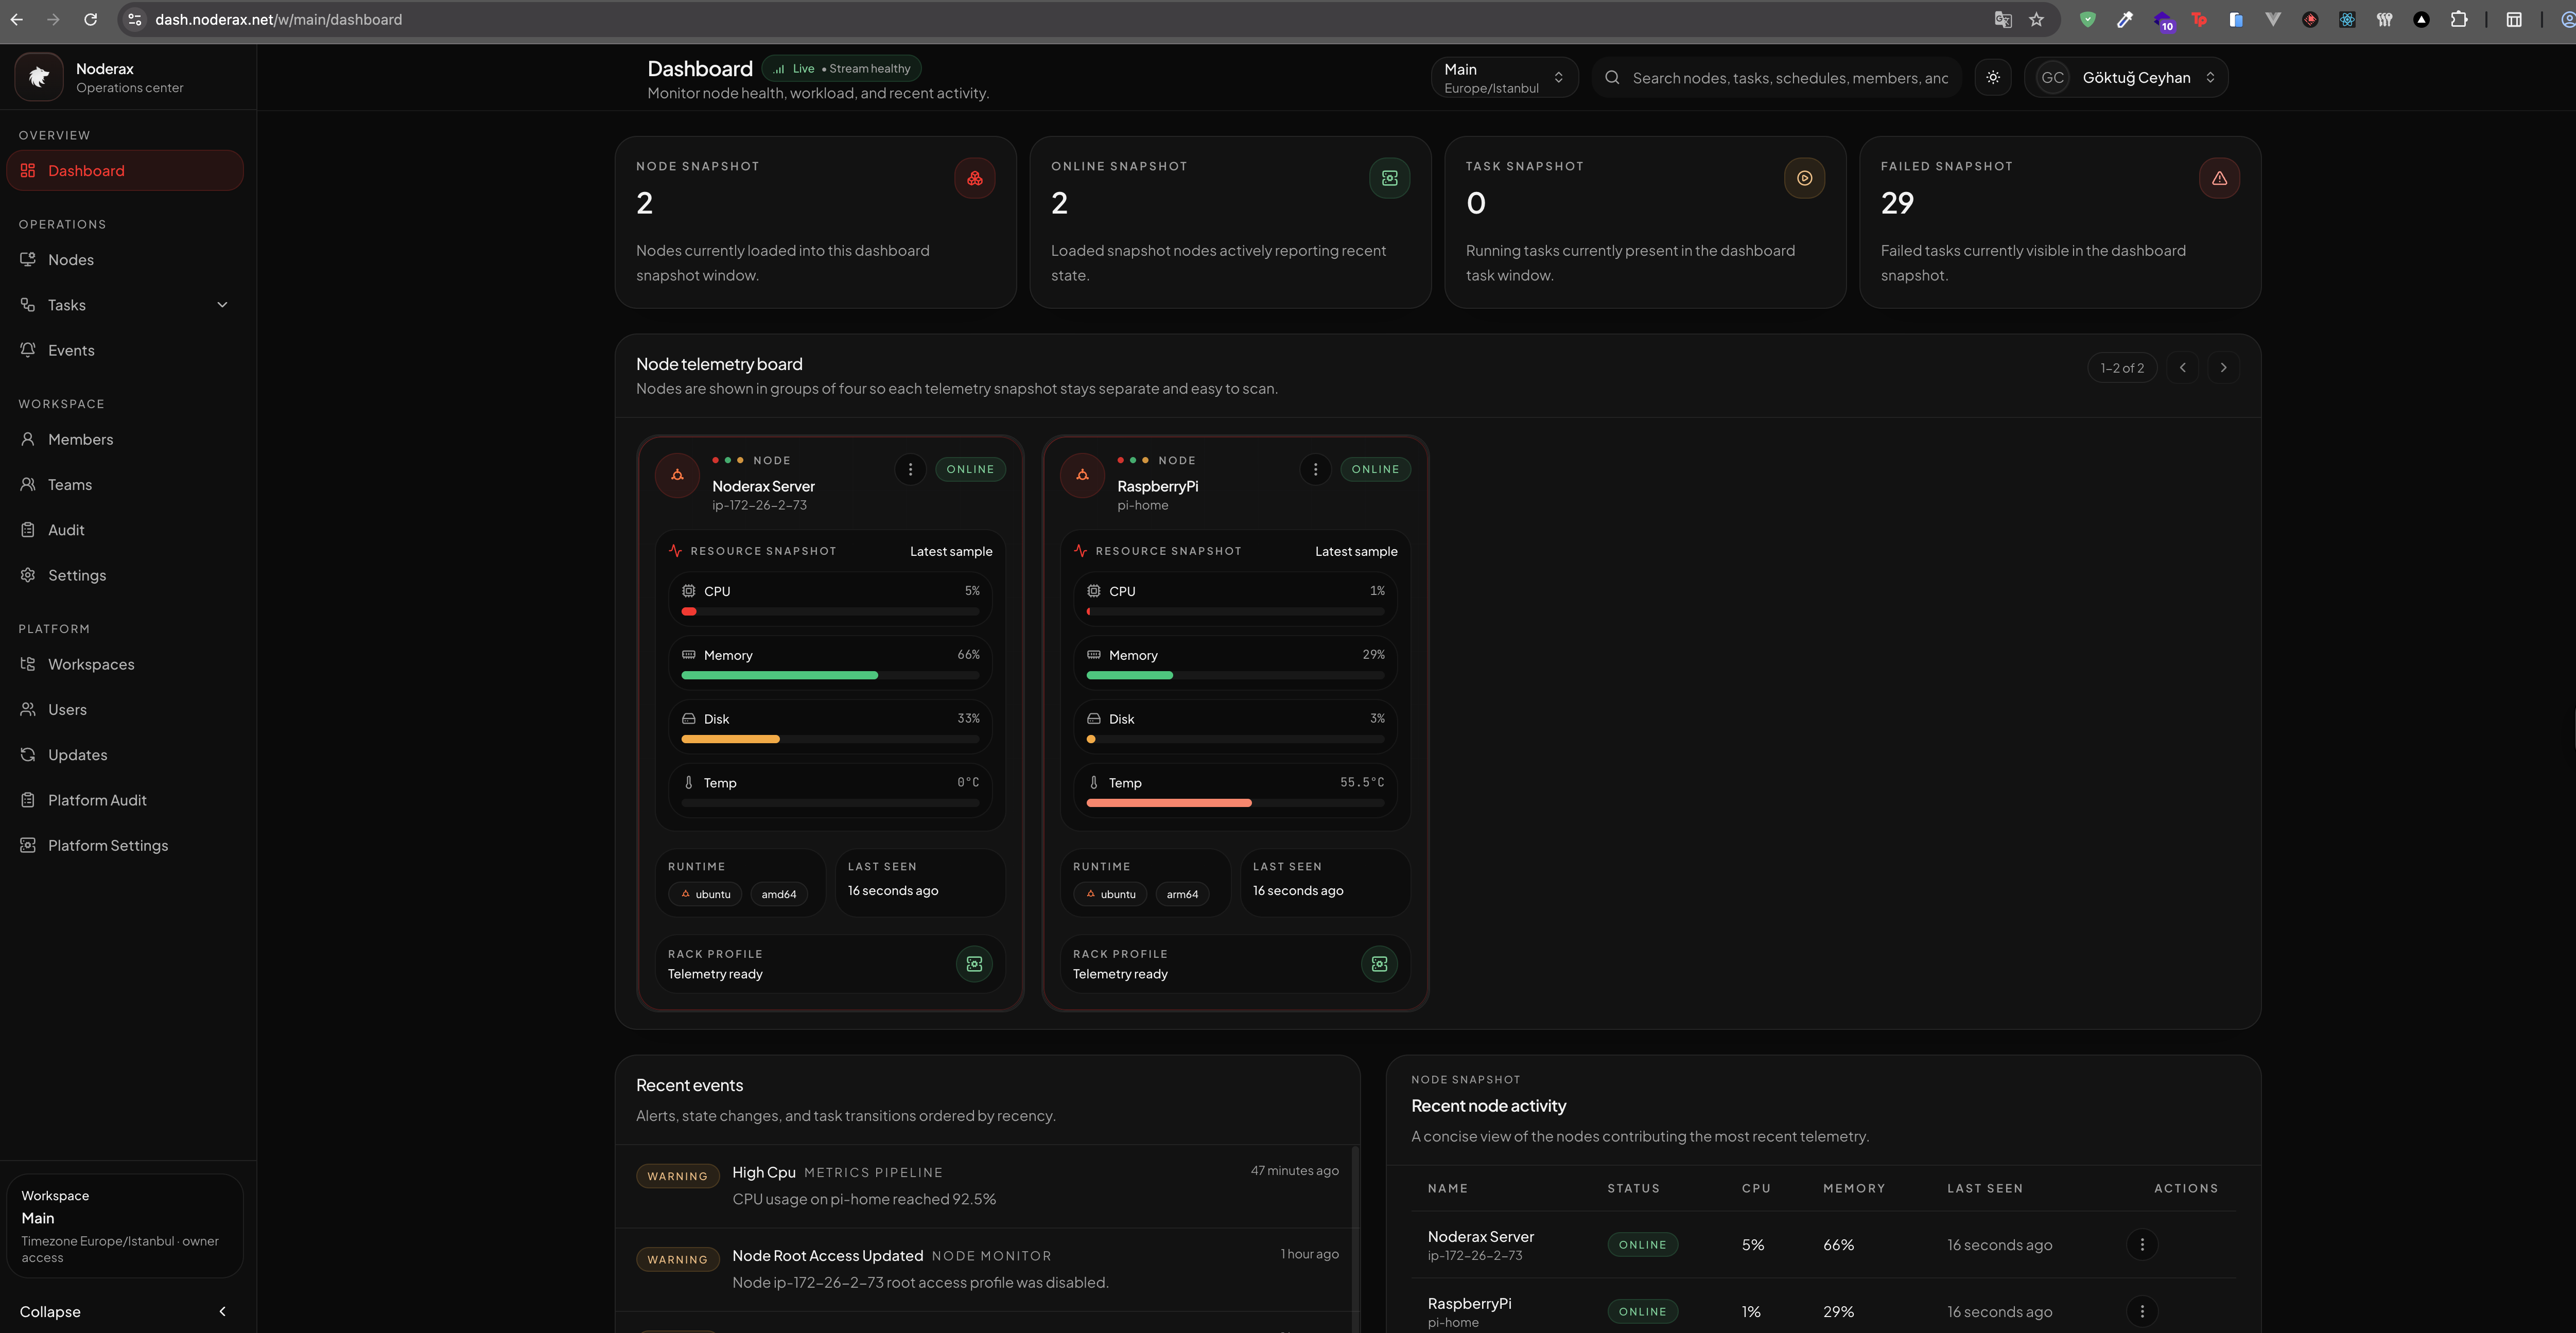The width and height of the screenshot is (2576, 1333).
Task: Toggle the light/dark theme sun icon
Action: pyautogui.click(x=1993, y=77)
